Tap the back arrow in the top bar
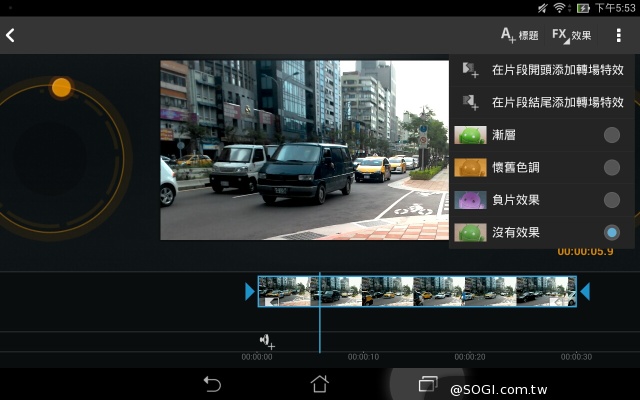This screenshot has width=640, height=400. coord(11,36)
